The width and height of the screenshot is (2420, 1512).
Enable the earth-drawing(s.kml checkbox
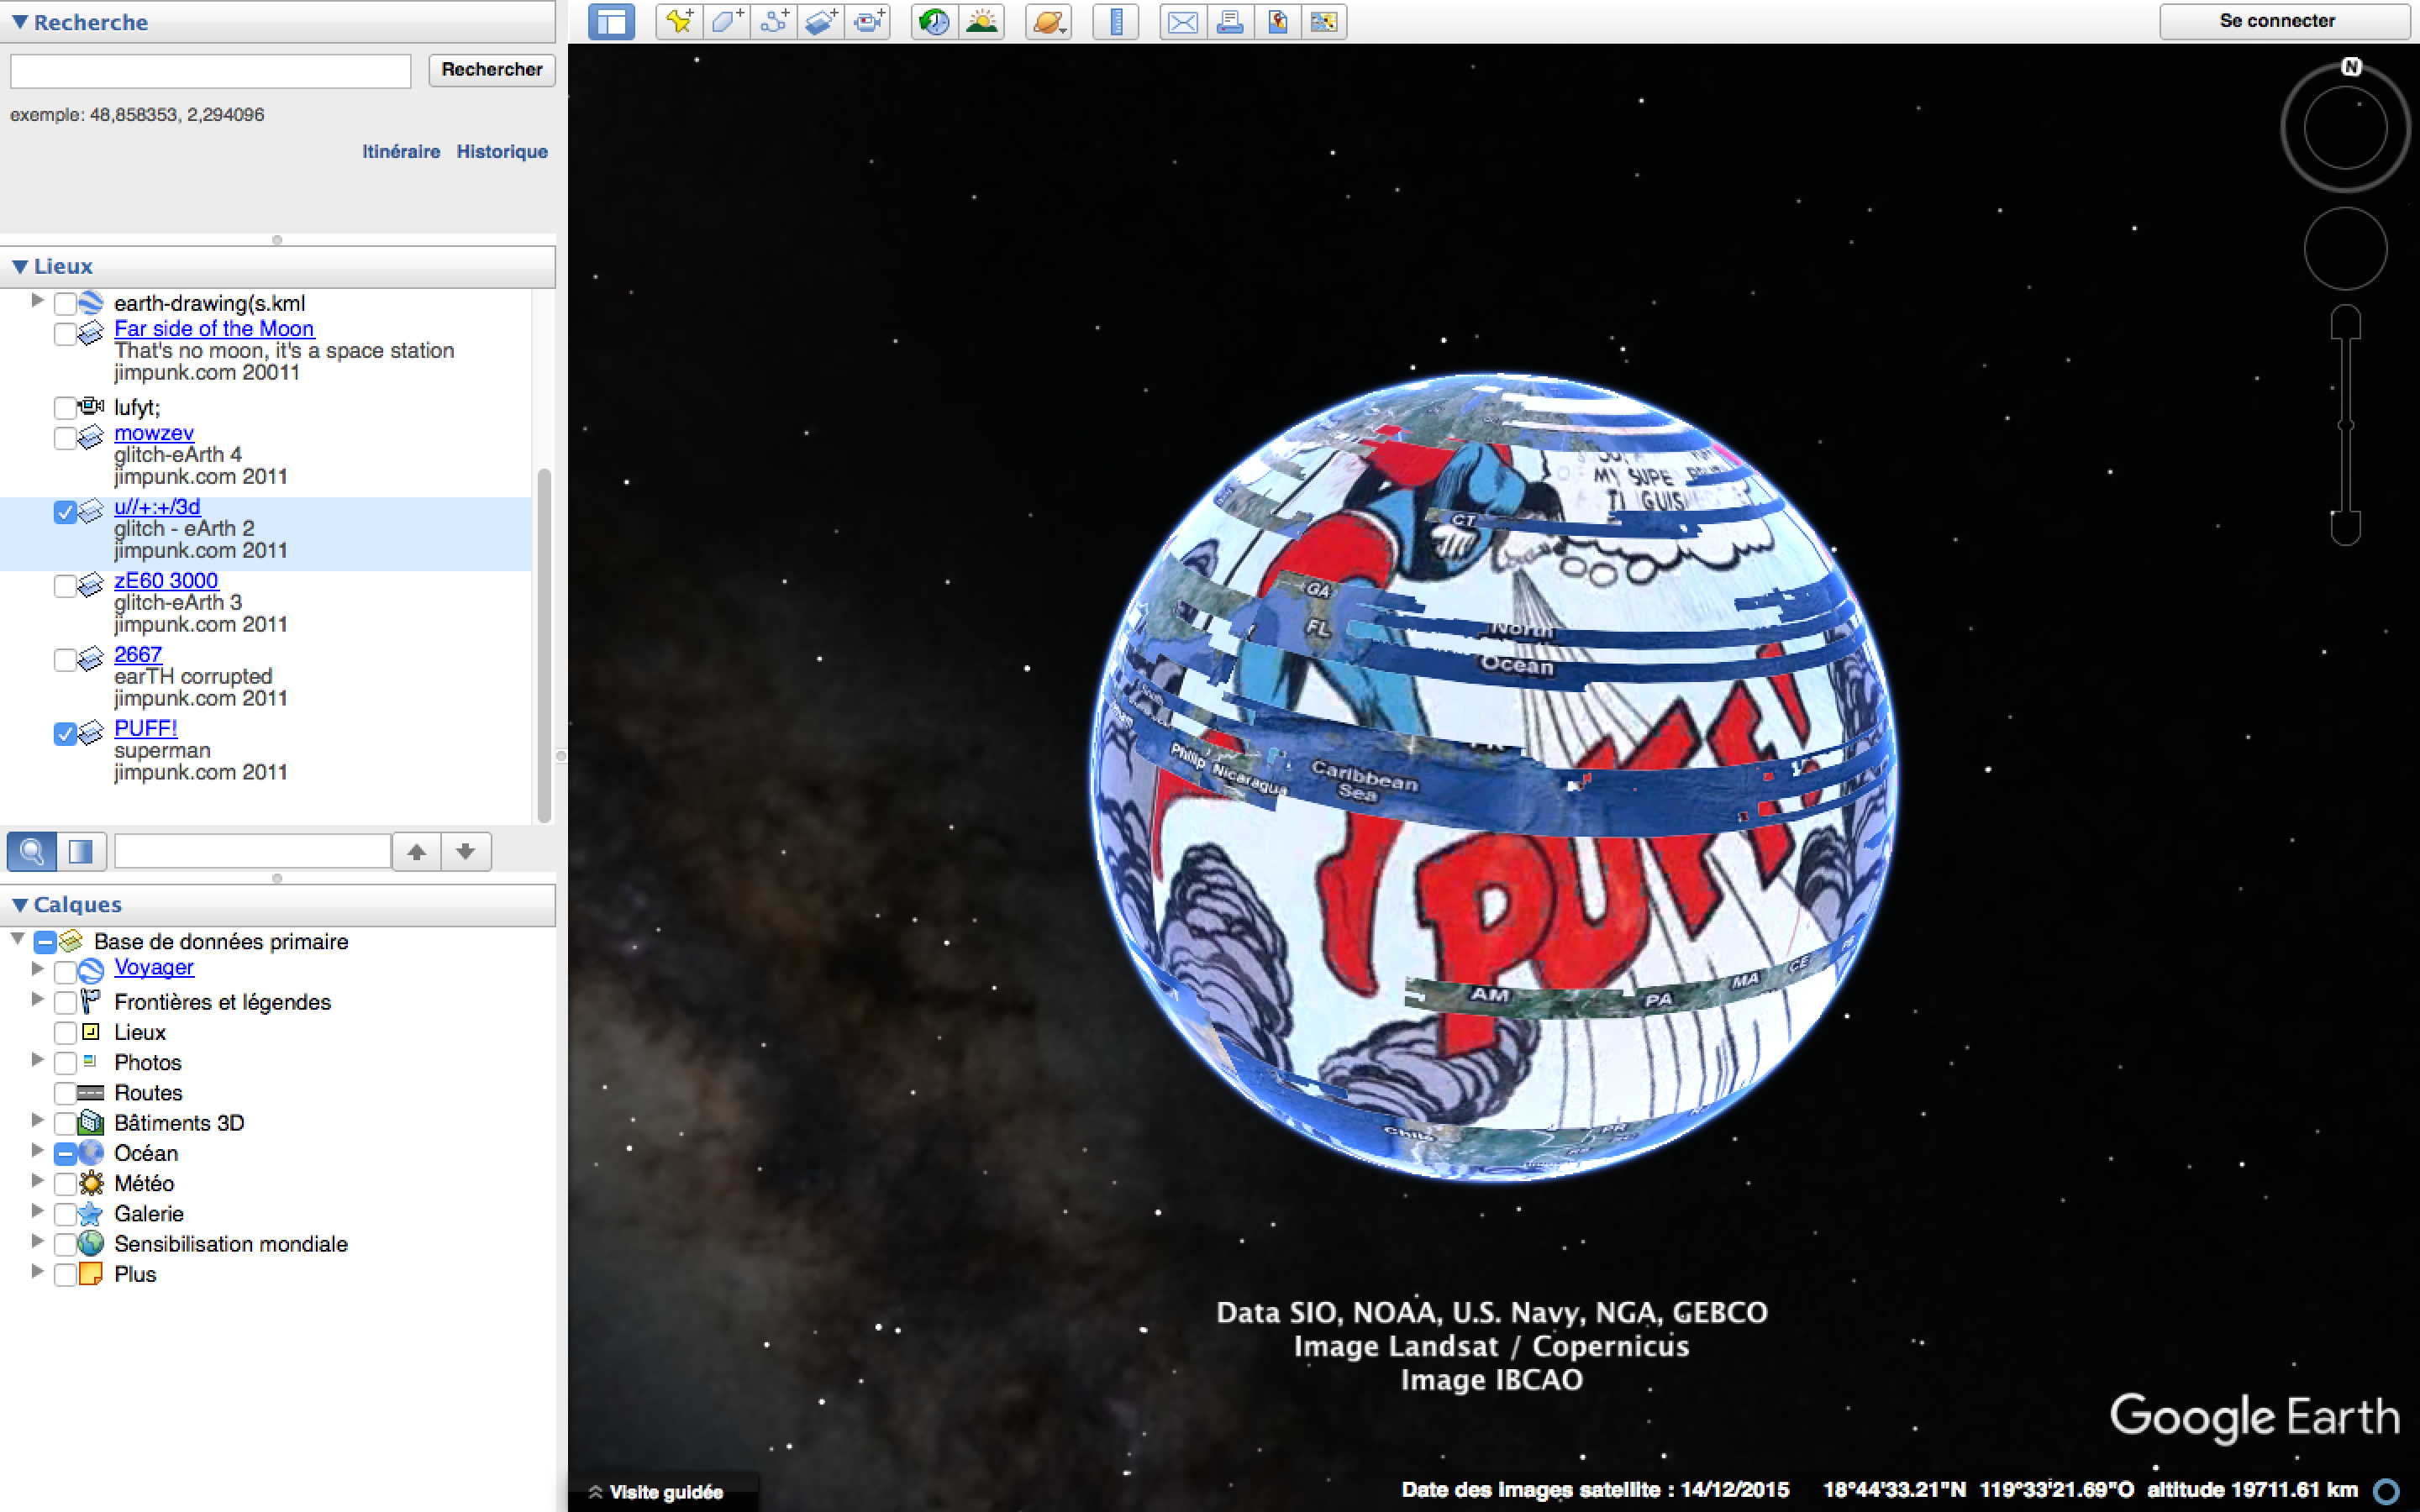[x=65, y=303]
